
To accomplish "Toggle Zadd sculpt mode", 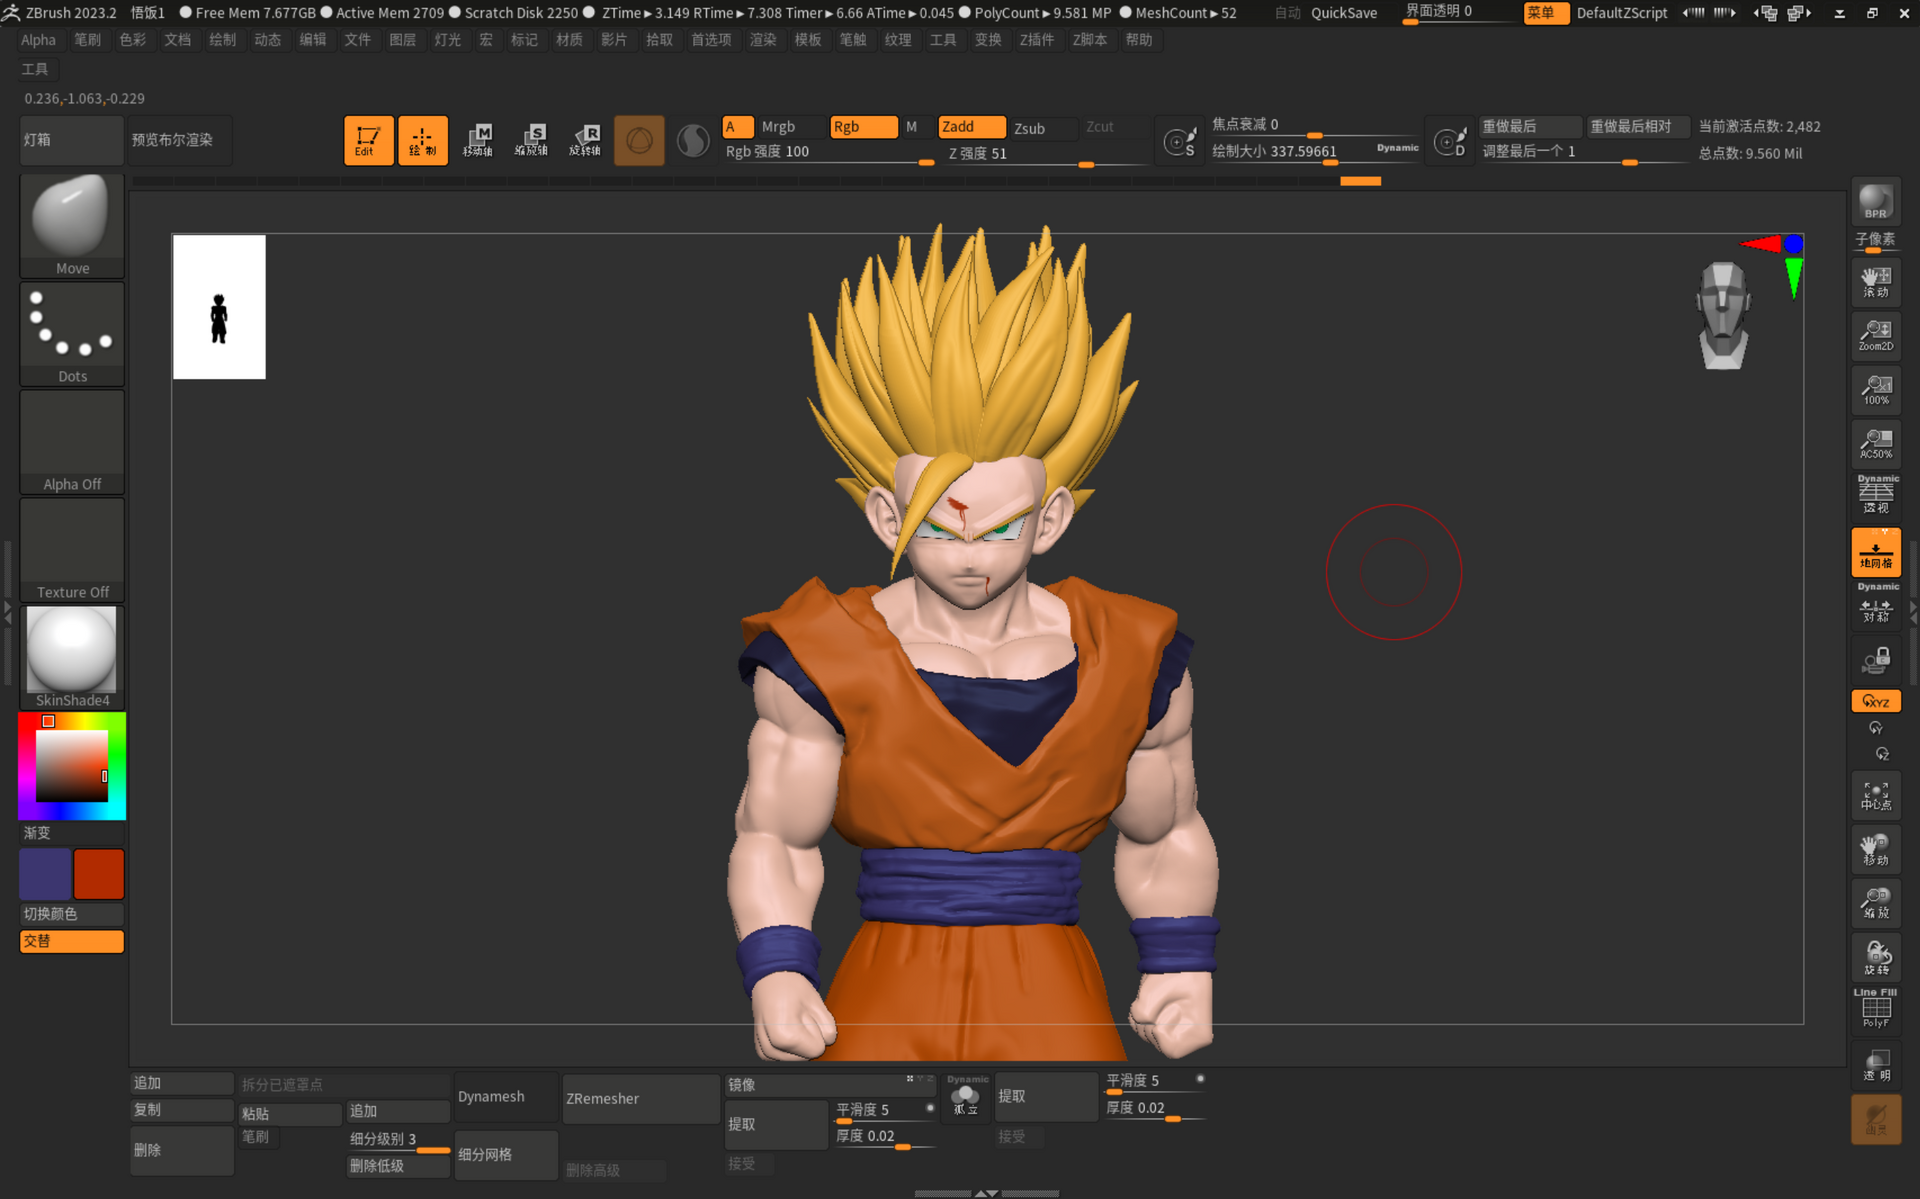I will click(x=971, y=127).
